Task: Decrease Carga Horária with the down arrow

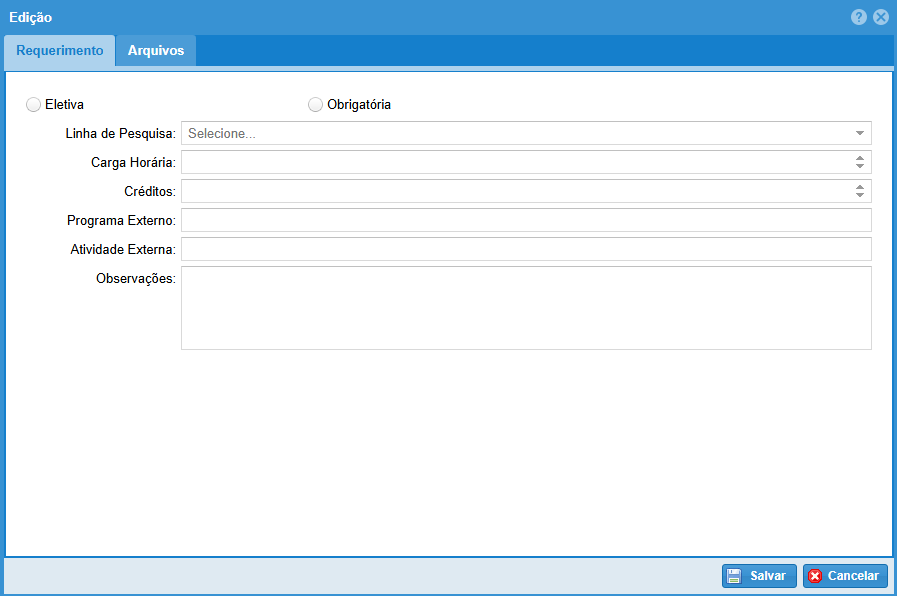Action: click(860, 166)
